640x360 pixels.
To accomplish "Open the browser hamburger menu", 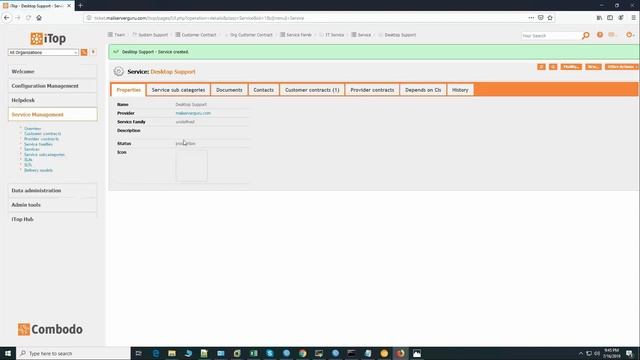I will click(x=633, y=18).
